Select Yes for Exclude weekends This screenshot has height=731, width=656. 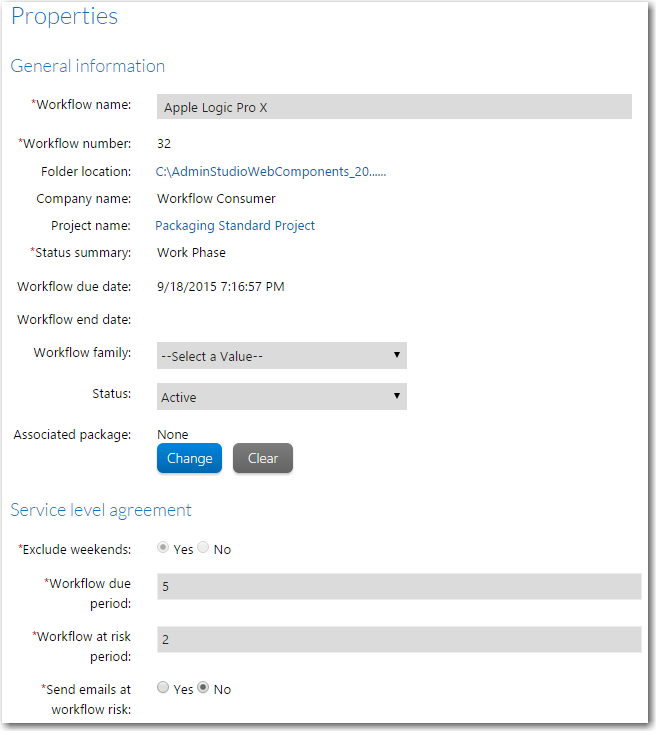pyautogui.click(x=163, y=547)
